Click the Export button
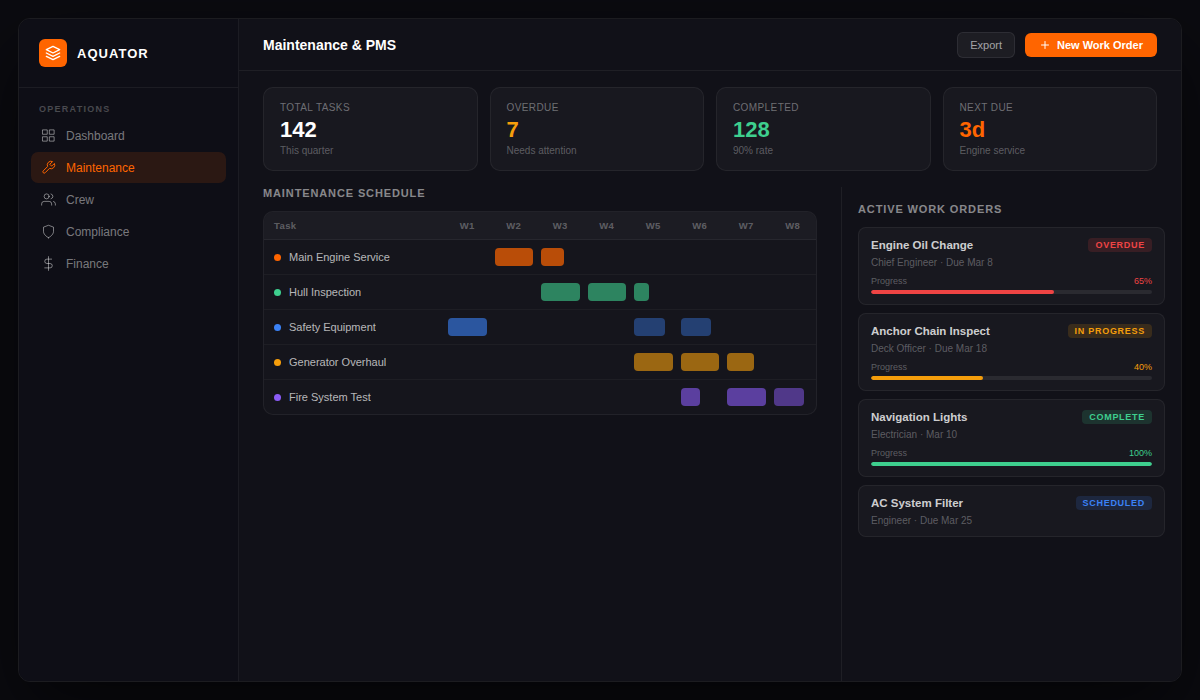Screen dimensions: 1200x700 click(985, 44)
